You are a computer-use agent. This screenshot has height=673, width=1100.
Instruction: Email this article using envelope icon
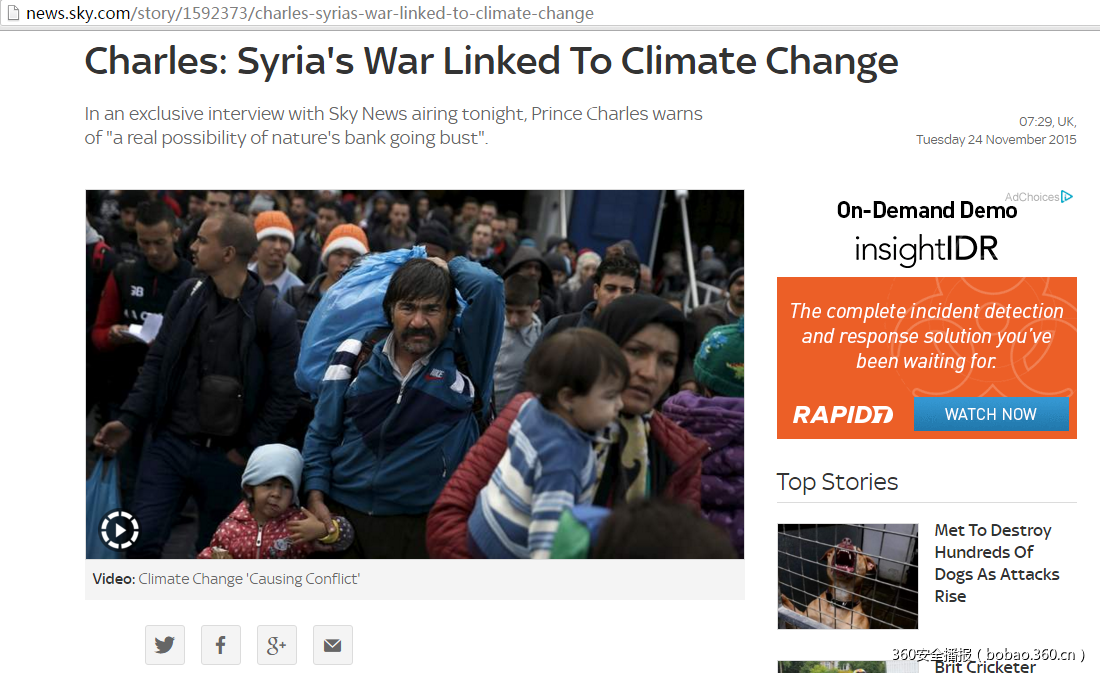click(x=333, y=645)
